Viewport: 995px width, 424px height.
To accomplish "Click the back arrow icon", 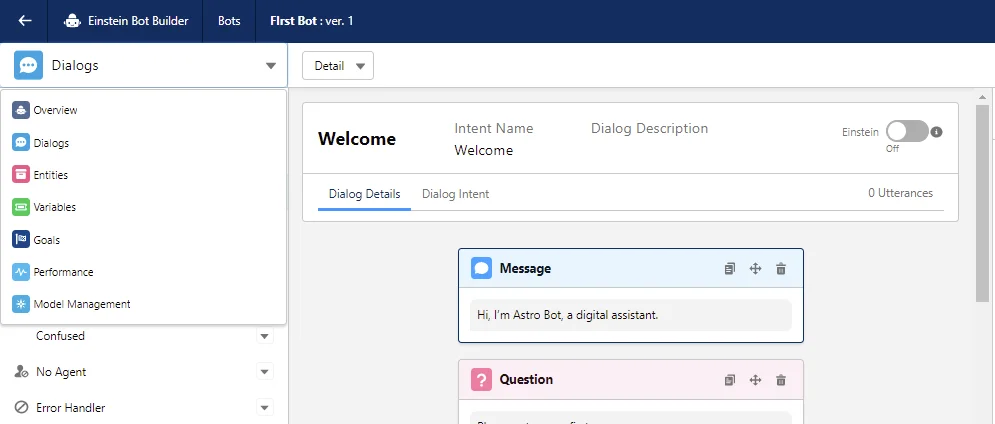I will pos(25,21).
